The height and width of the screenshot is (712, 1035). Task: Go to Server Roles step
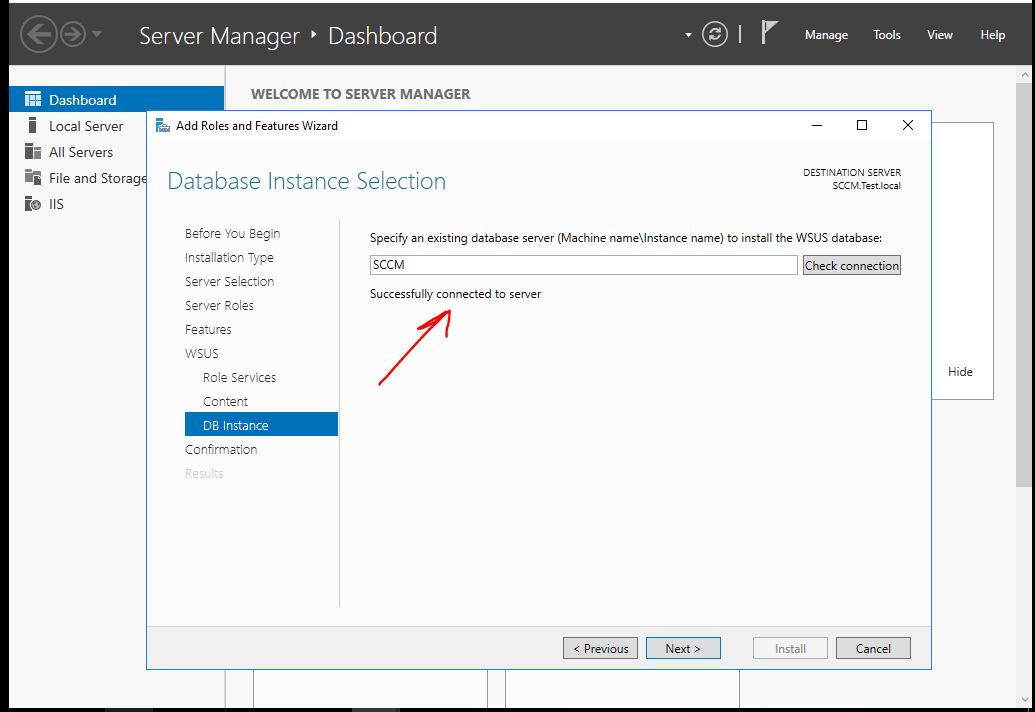[x=219, y=306]
